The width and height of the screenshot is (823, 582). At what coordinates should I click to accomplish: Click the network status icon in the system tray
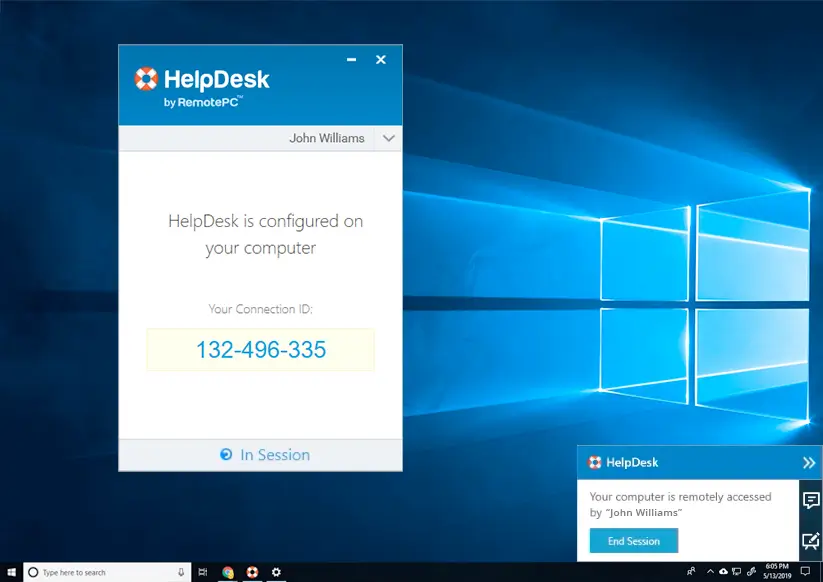(736, 571)
